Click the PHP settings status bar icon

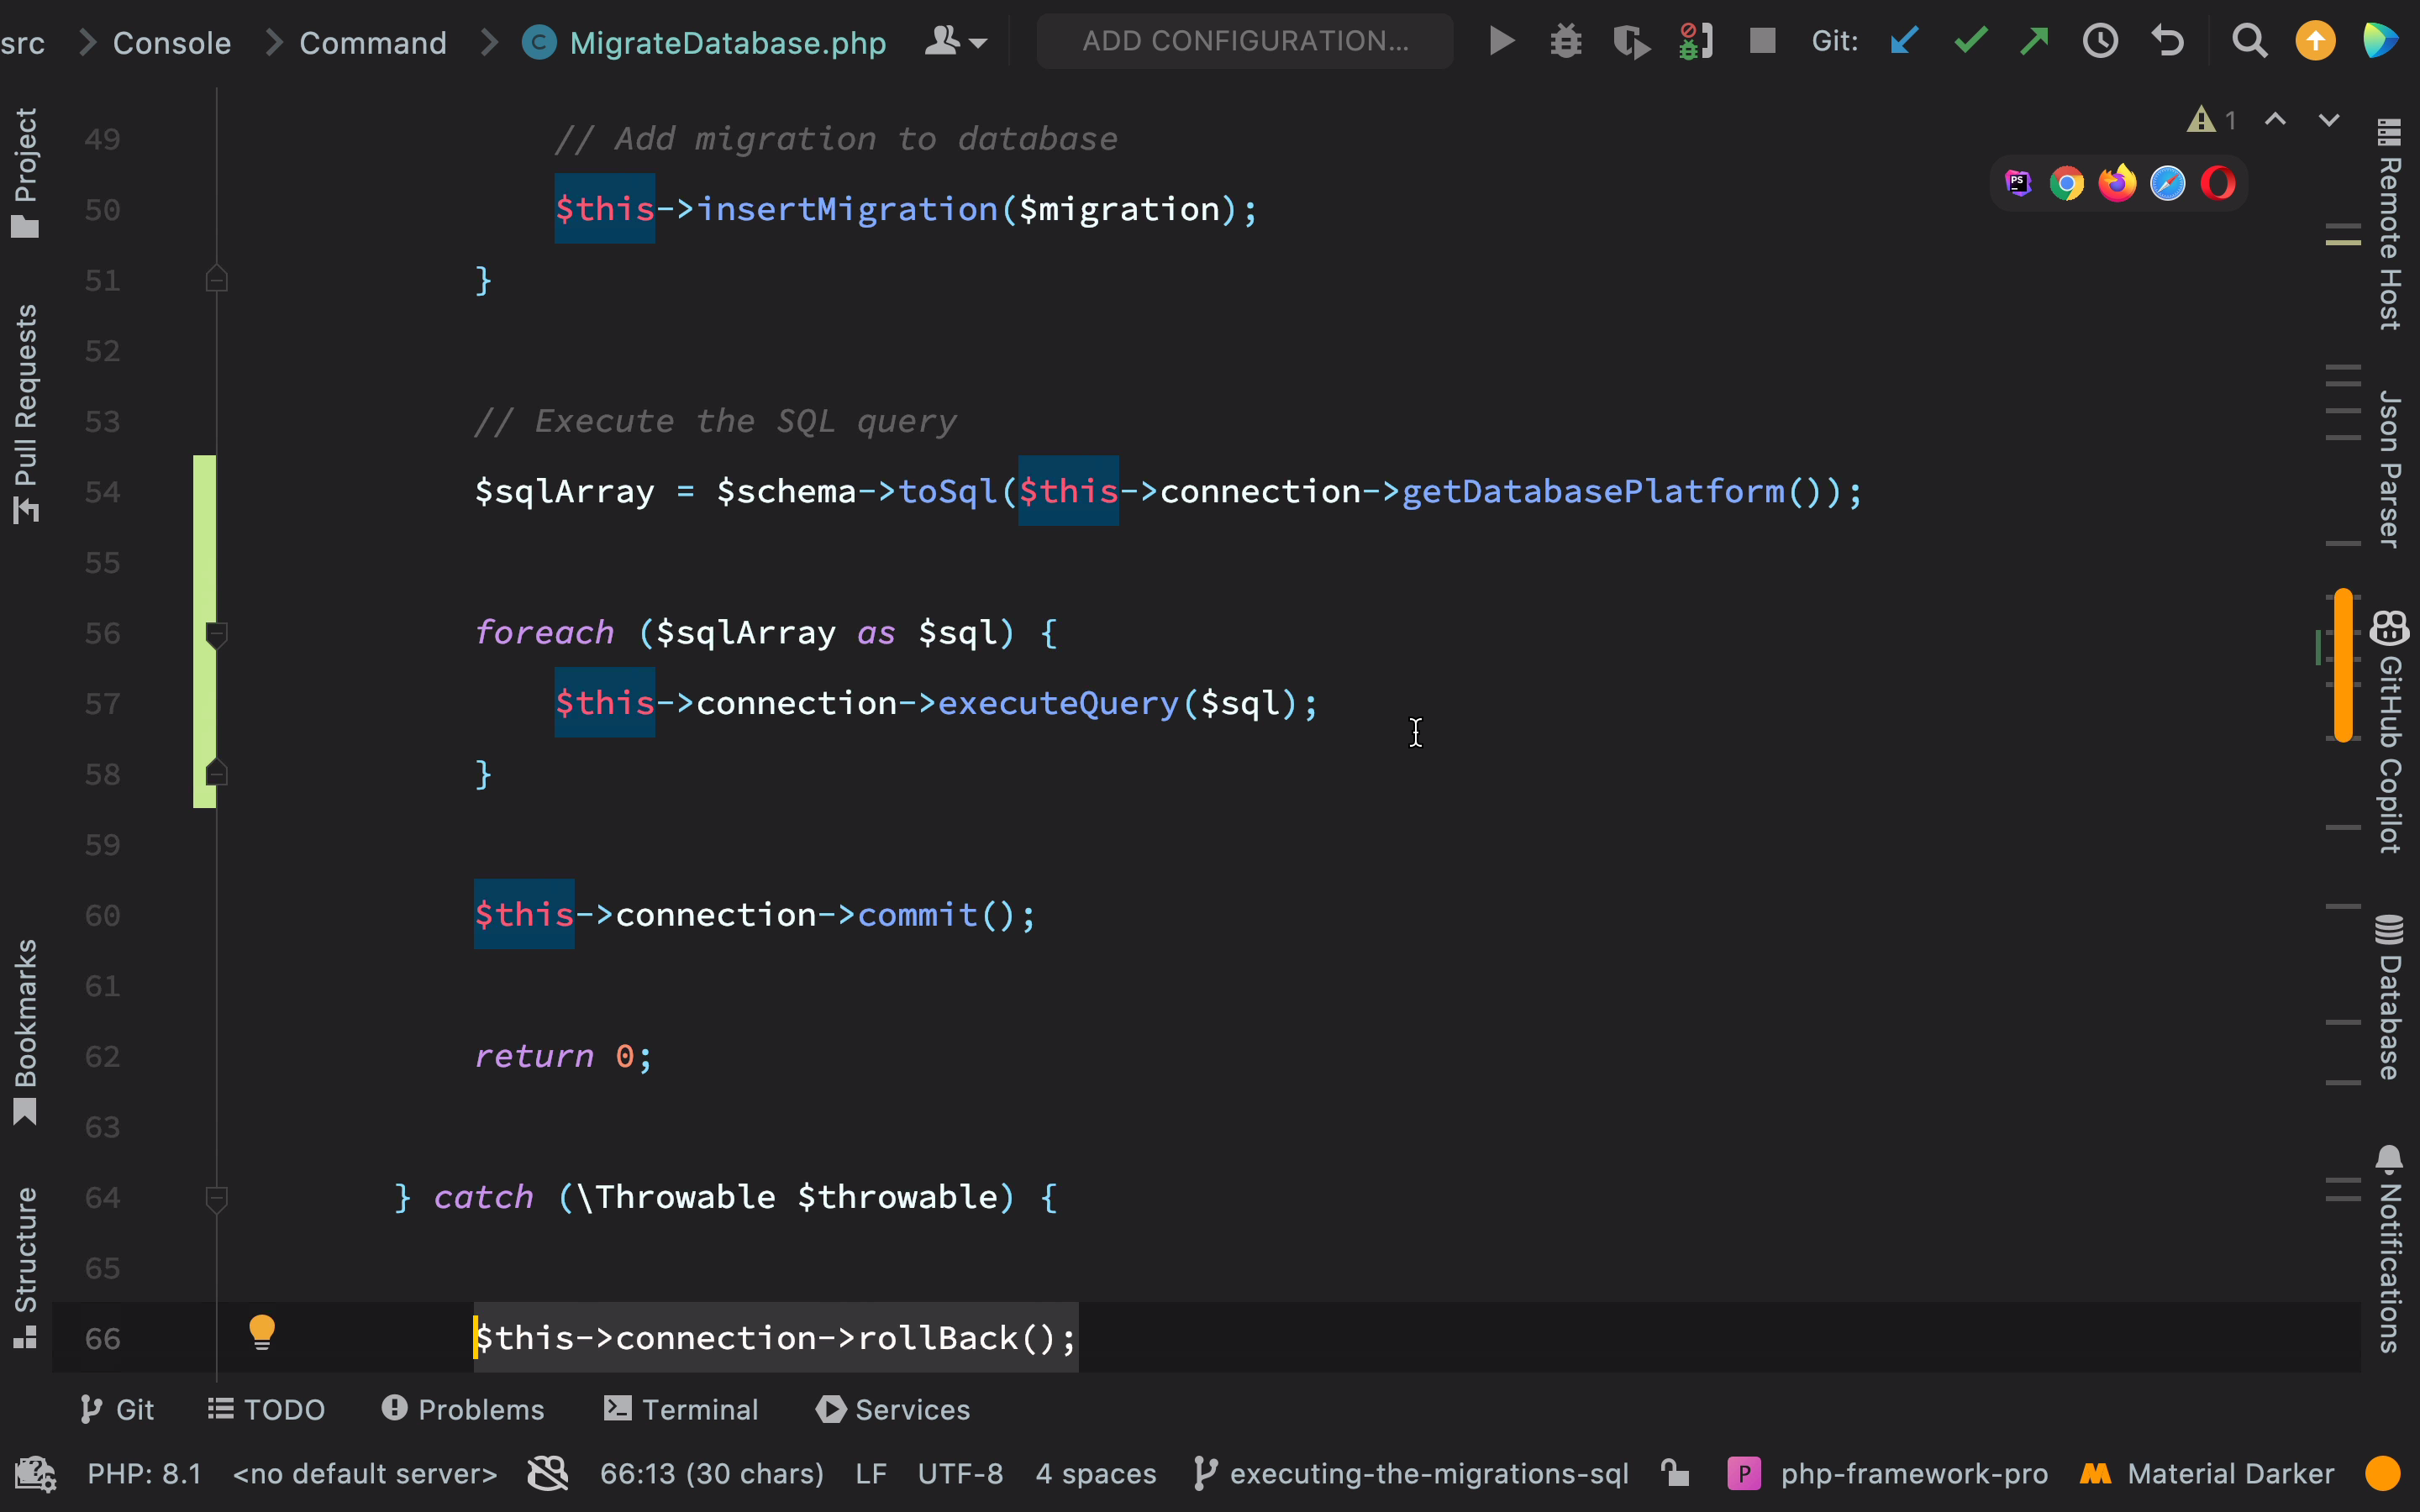[x=35, y=1473]
